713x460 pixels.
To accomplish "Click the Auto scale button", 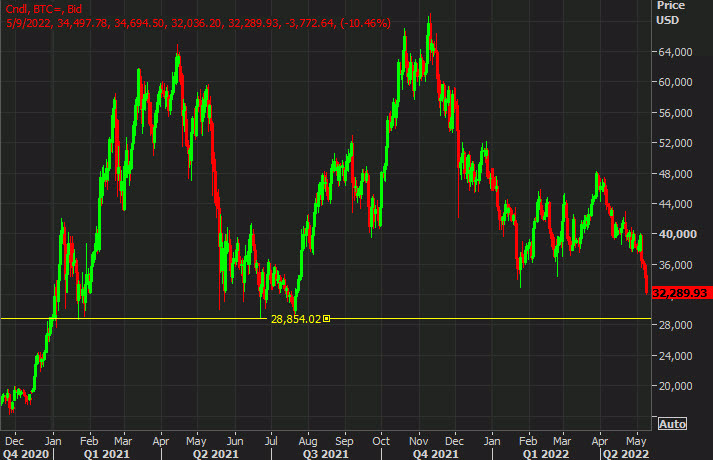I will click(672, 423).
